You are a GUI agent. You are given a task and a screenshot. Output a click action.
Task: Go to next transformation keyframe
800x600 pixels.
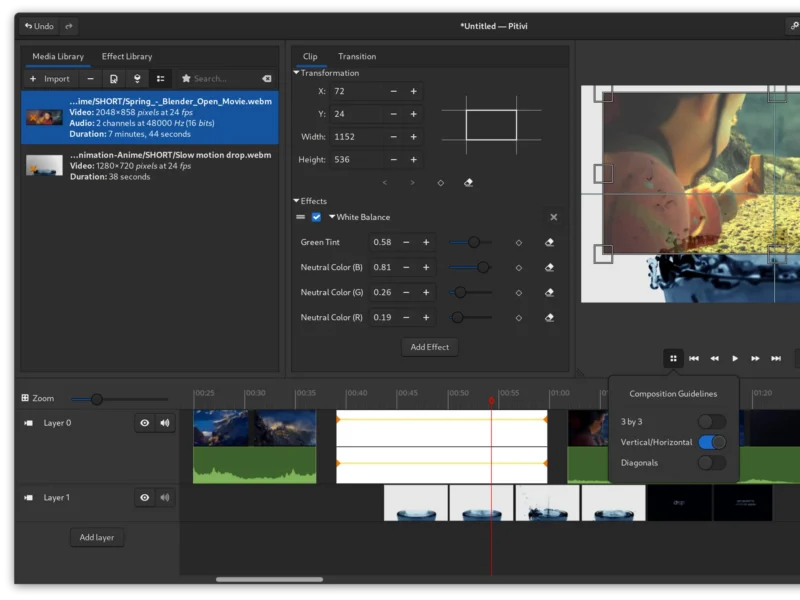[412, 183]
